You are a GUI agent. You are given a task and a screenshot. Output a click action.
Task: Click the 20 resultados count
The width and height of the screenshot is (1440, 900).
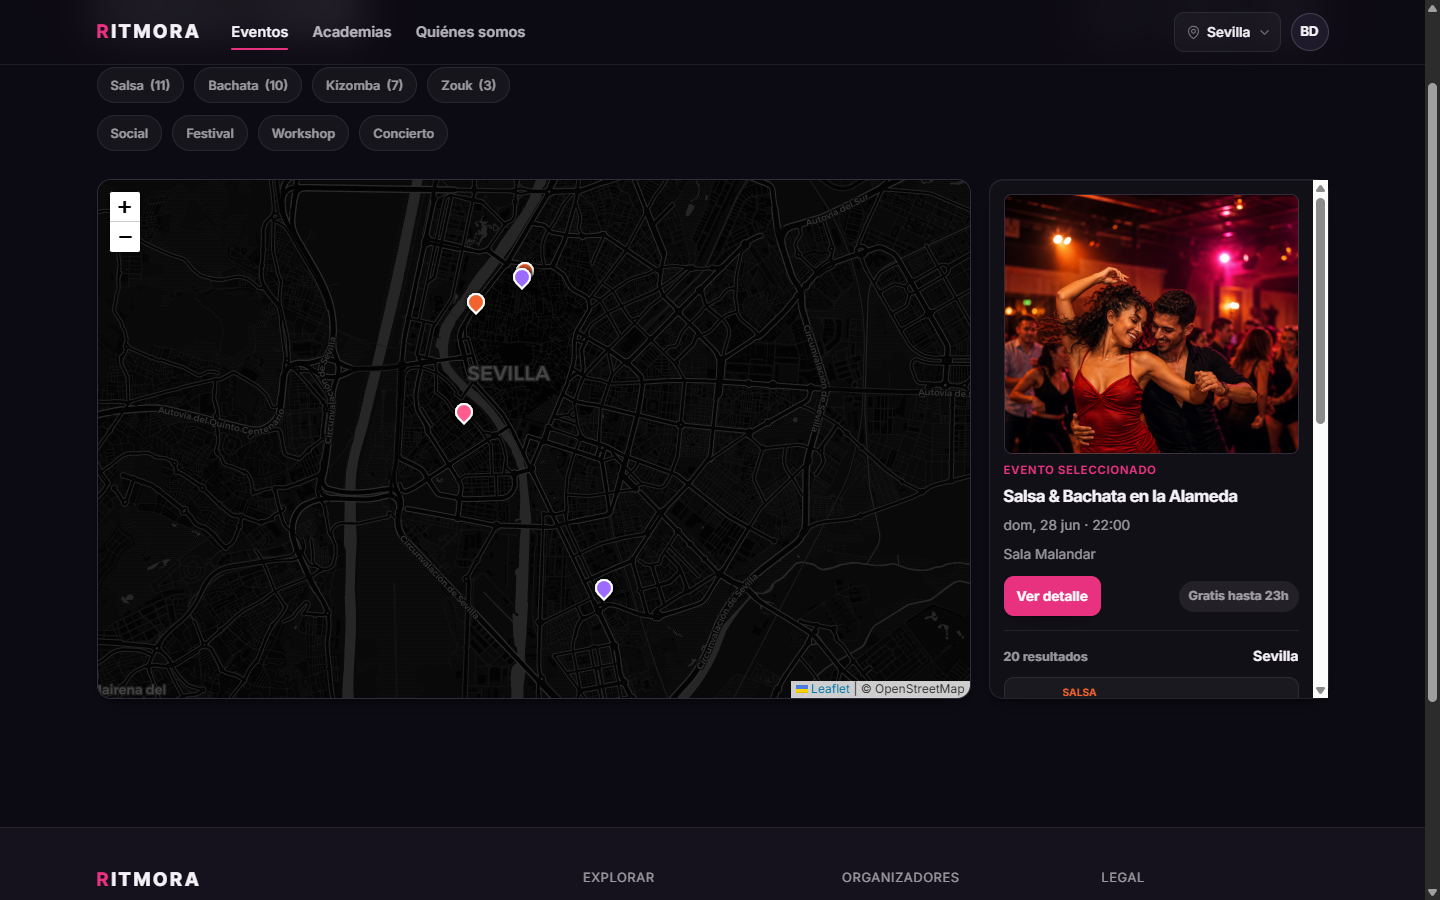[1045, 657]
